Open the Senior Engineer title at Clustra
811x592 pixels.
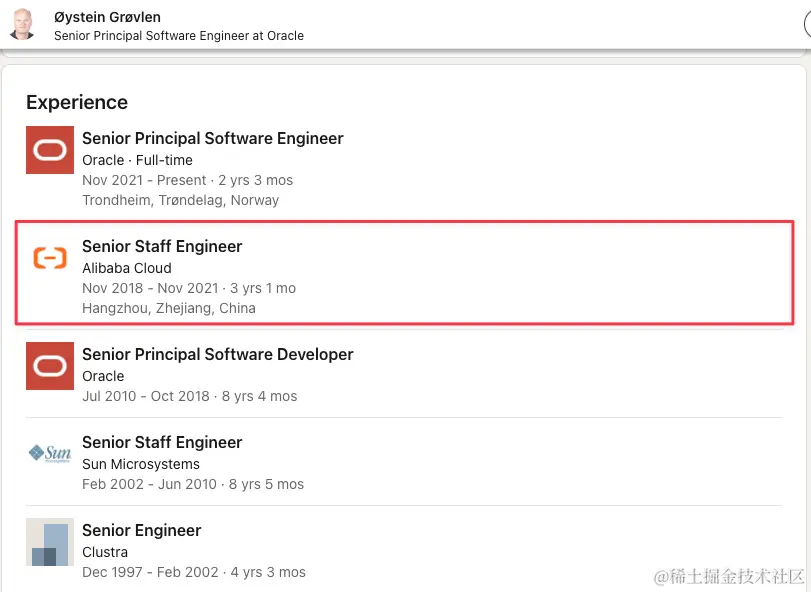[141, 530]
